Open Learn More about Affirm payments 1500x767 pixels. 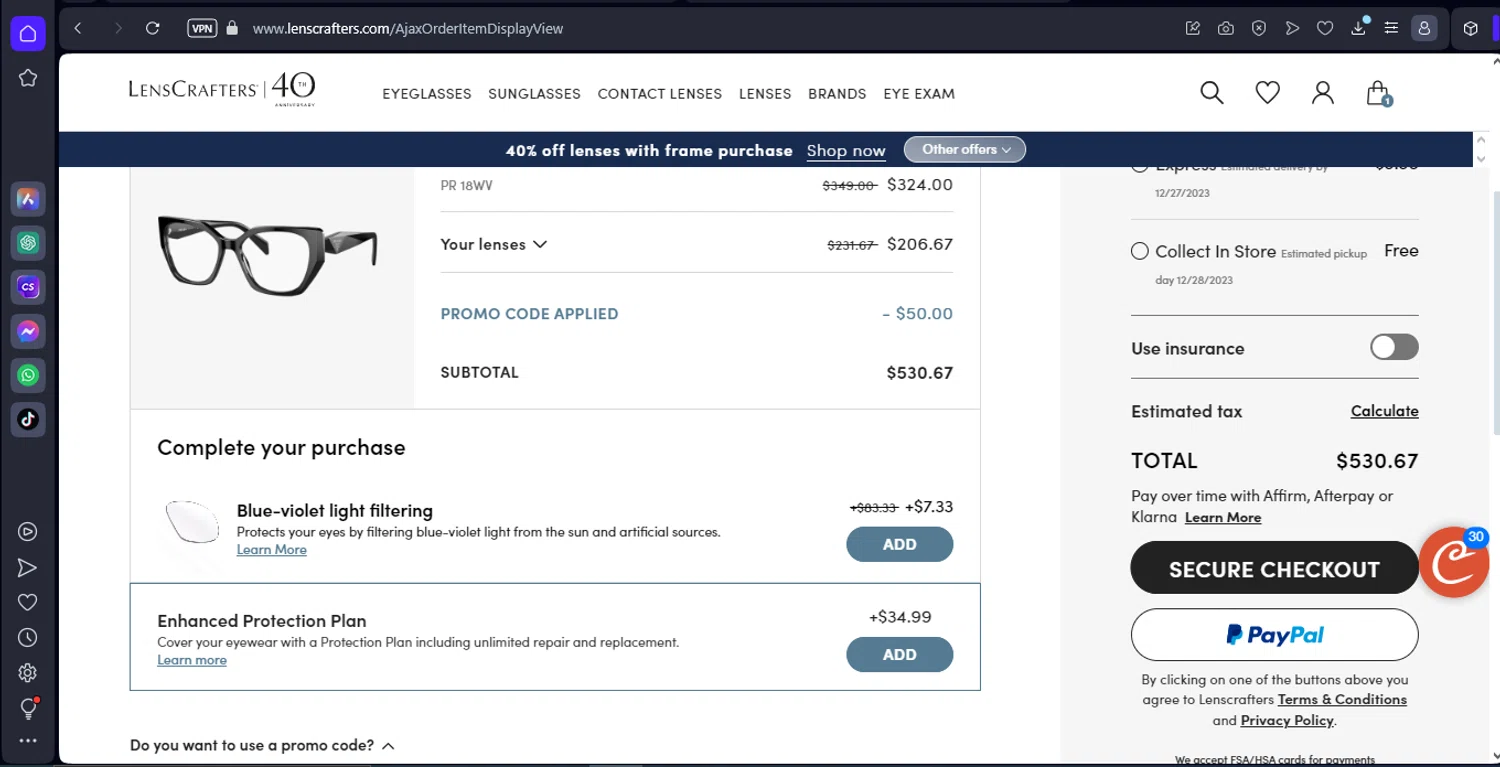tap(1223, 517)
